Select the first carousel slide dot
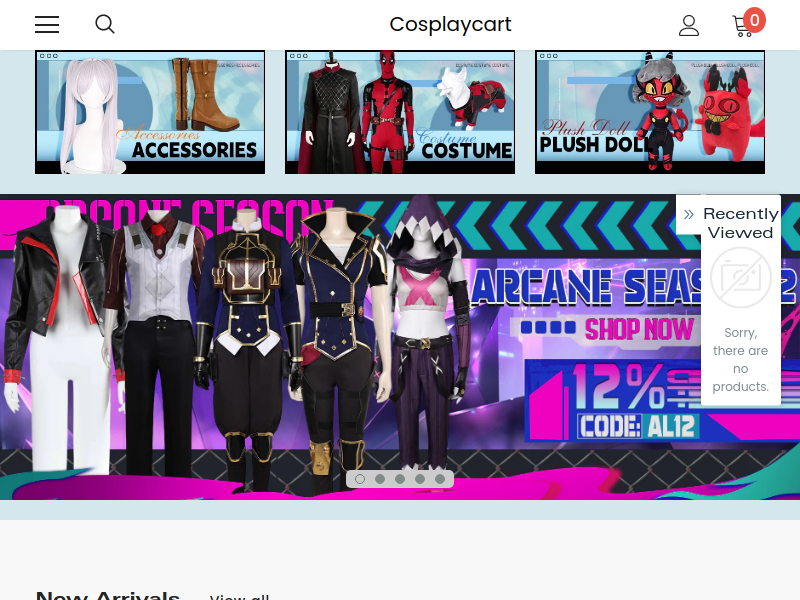The image size is (800, 600). [360, 479]
